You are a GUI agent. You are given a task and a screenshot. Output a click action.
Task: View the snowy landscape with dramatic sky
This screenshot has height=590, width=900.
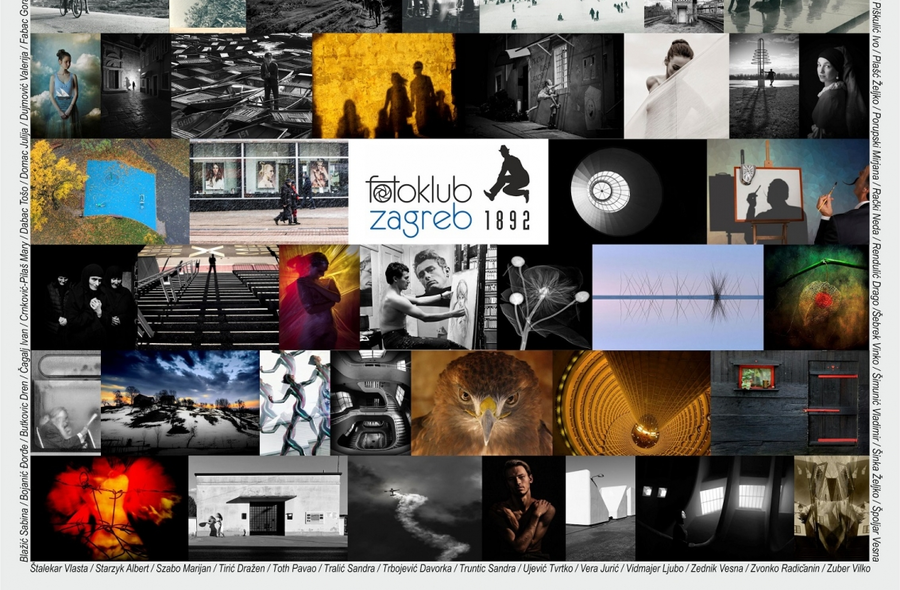tap(180, 403)
